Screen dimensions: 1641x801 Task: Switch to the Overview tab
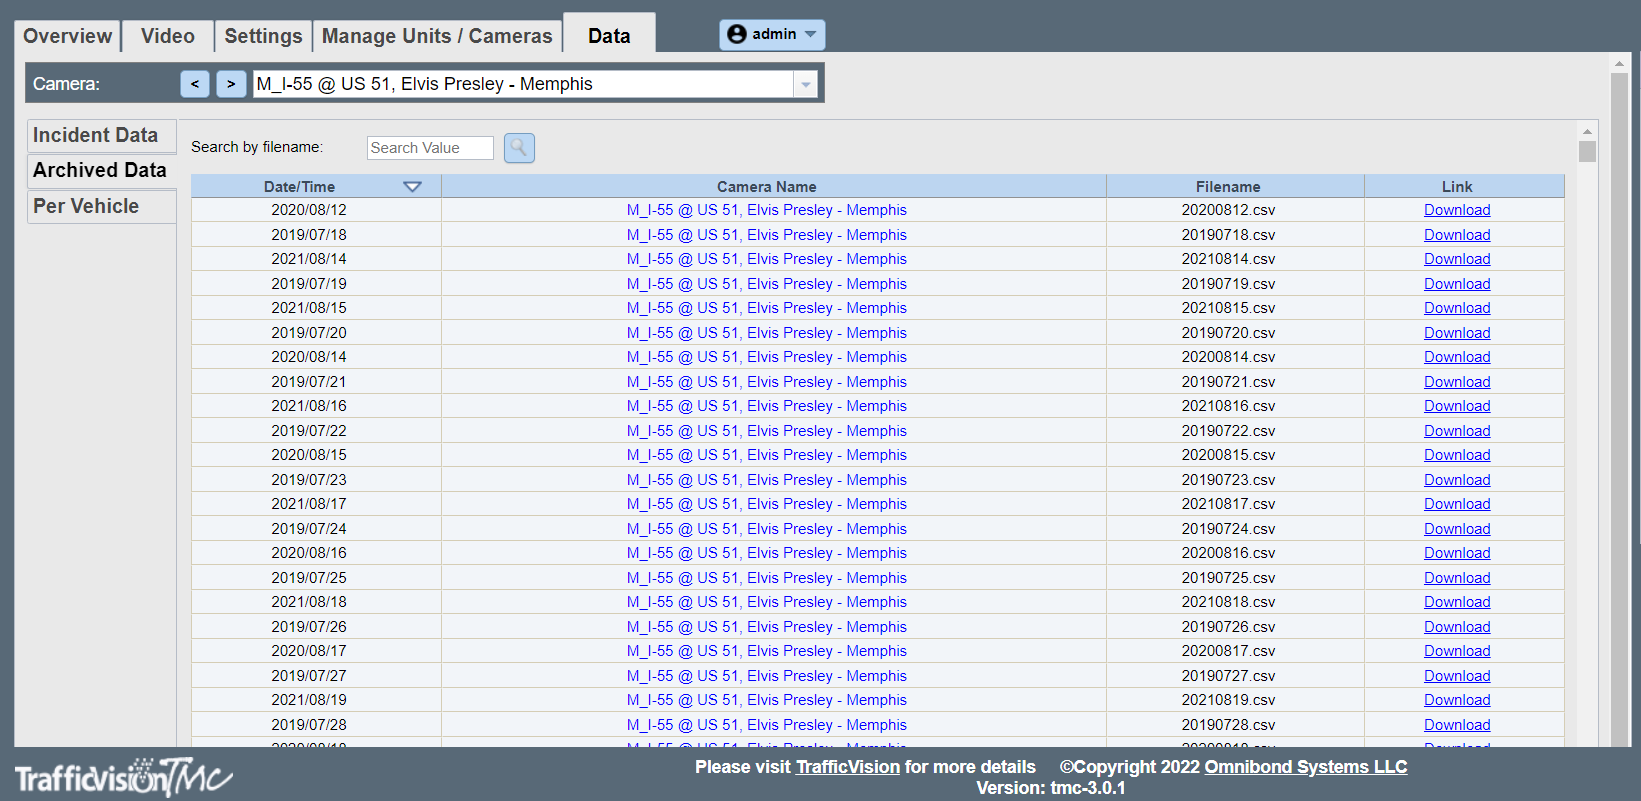(x=67, y=36)
